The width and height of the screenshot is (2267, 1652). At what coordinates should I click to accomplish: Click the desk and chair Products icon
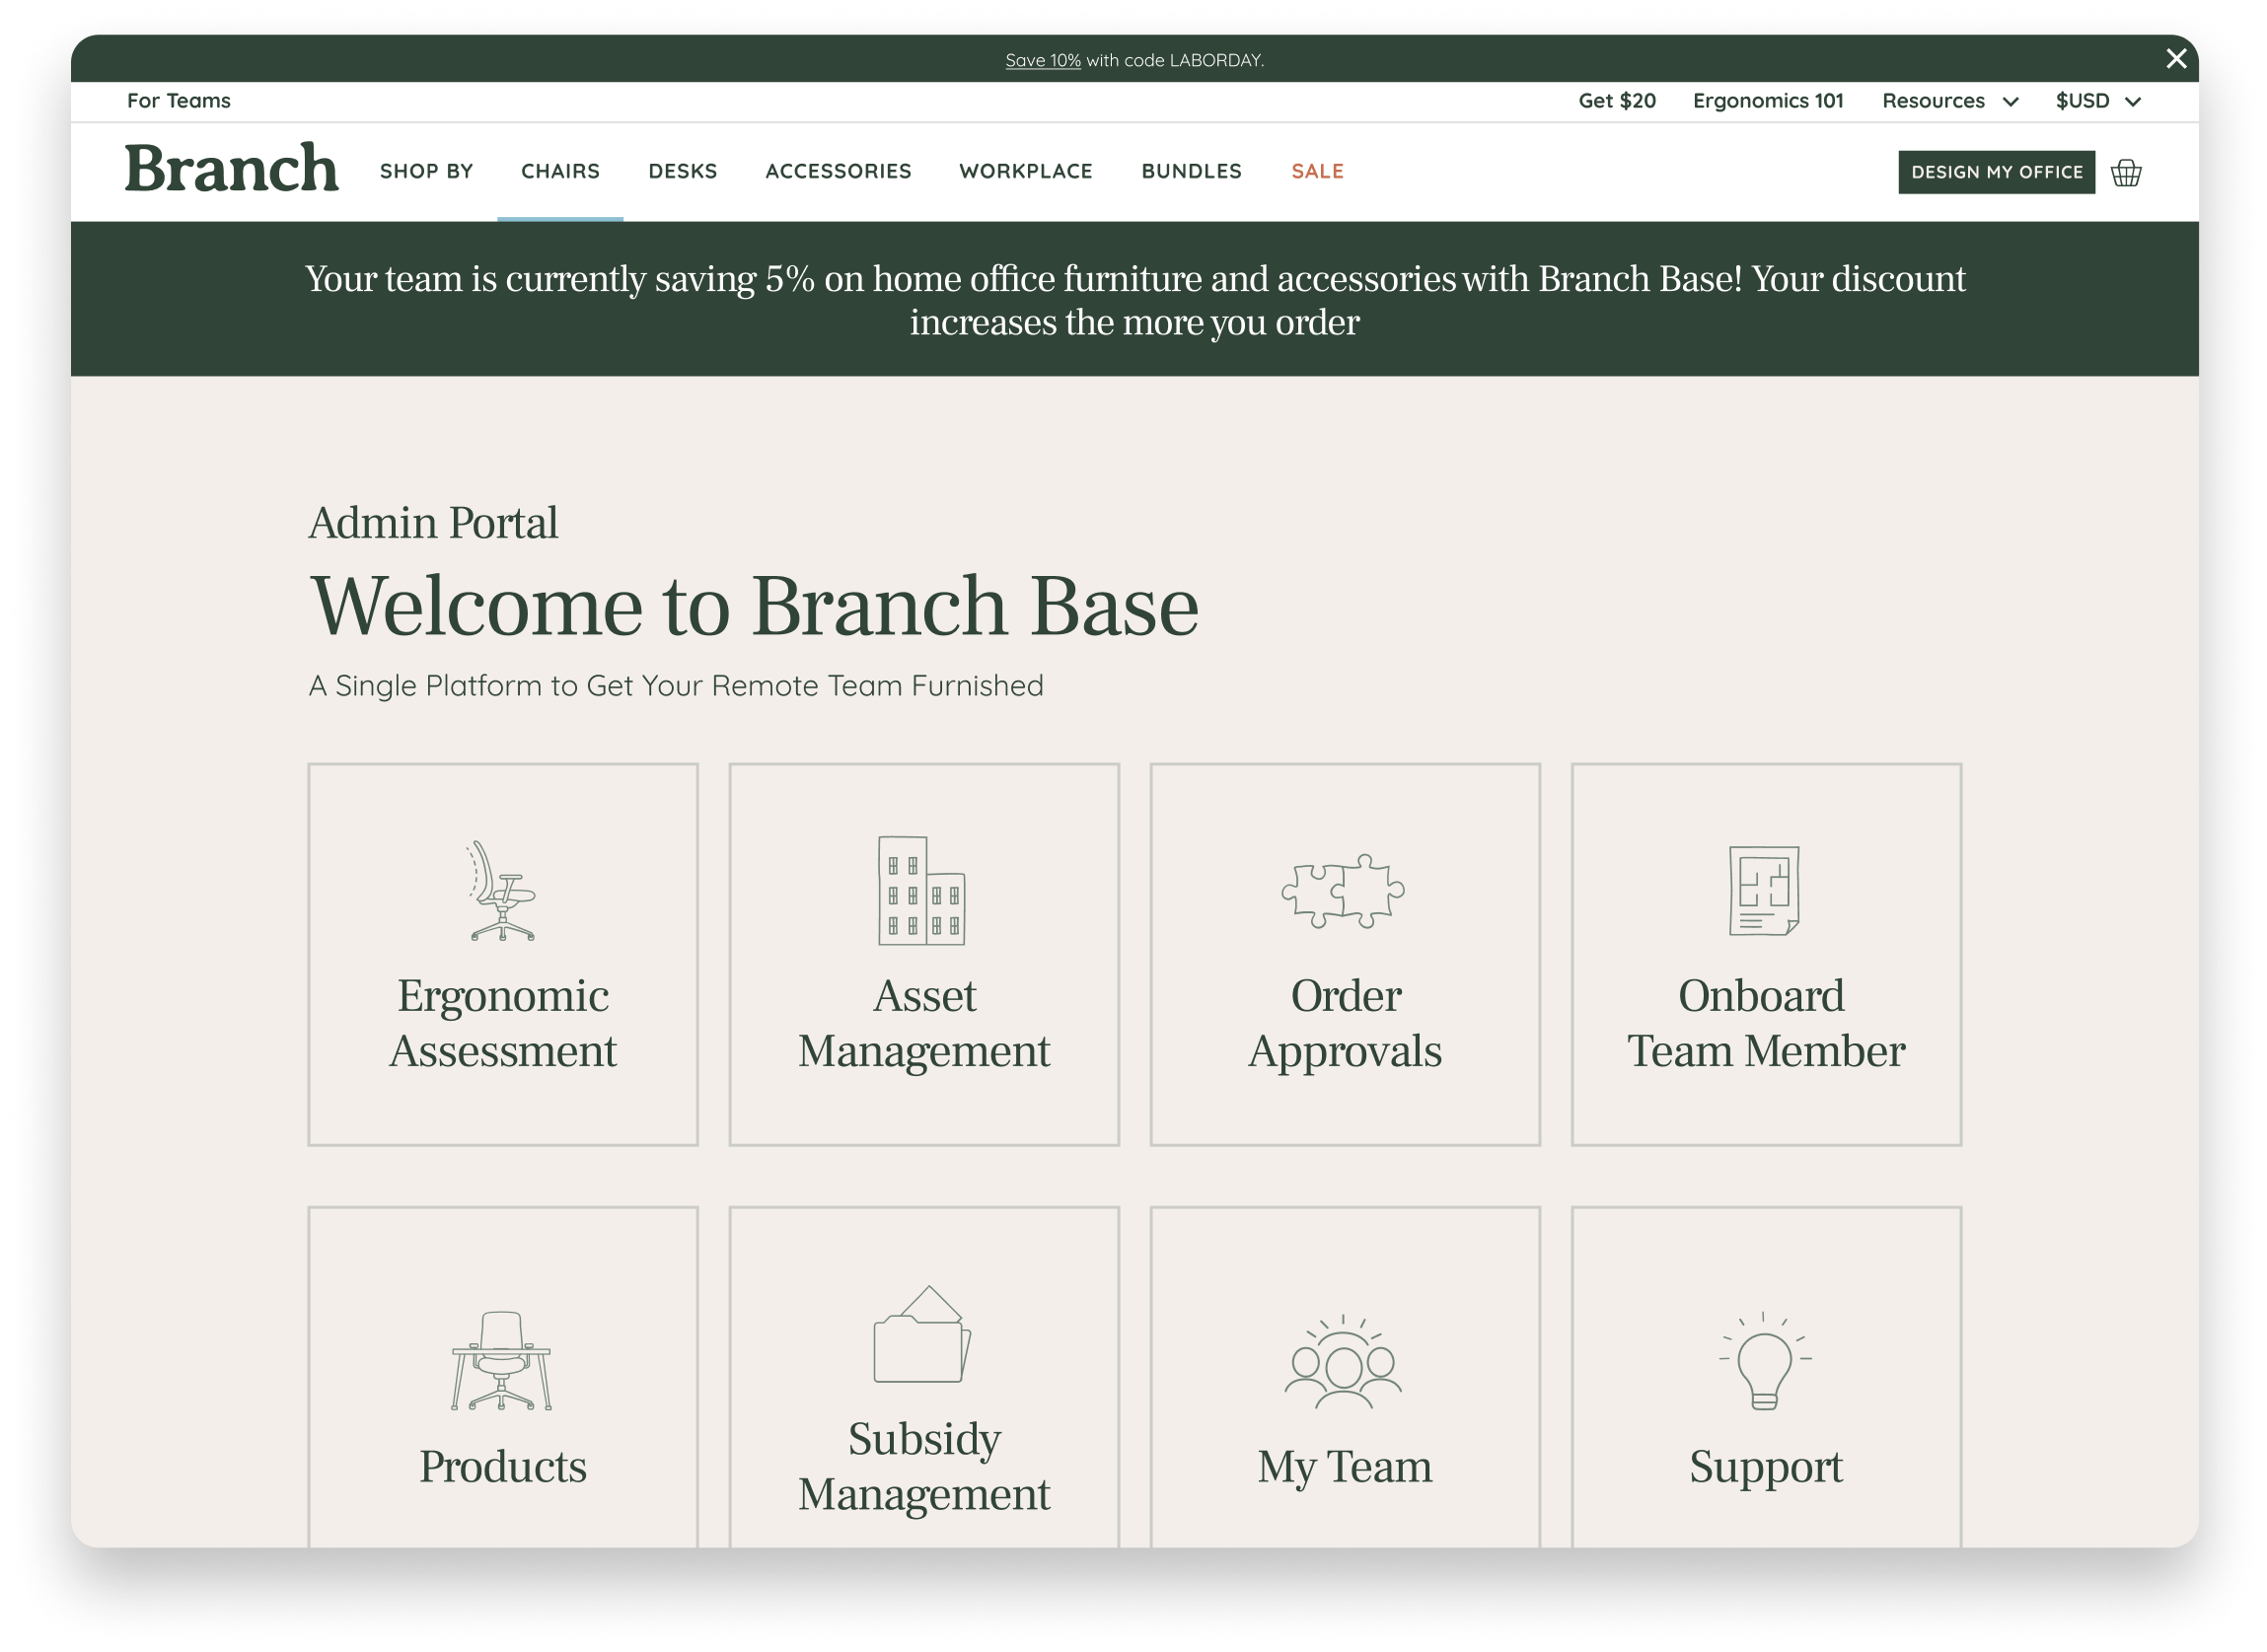501,1361
